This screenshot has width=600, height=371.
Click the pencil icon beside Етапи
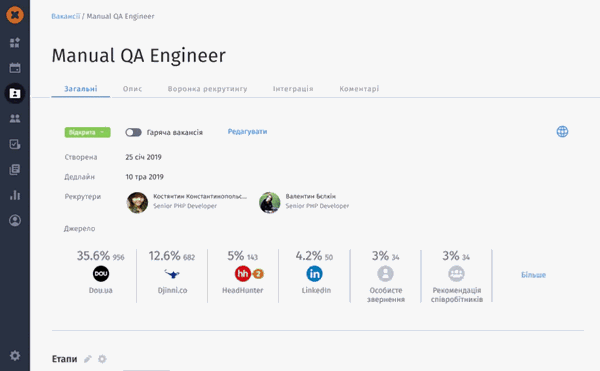click(88, 359)
